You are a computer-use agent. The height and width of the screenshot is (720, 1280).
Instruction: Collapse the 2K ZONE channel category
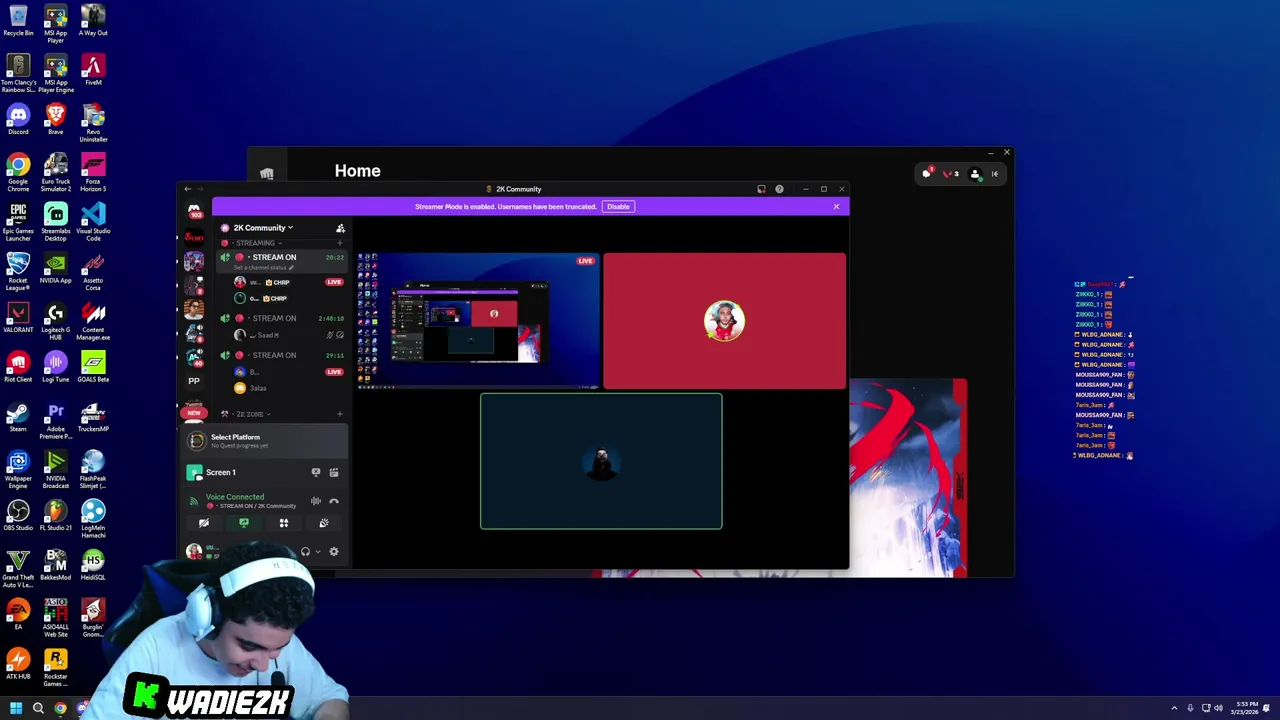click(248, 414)
